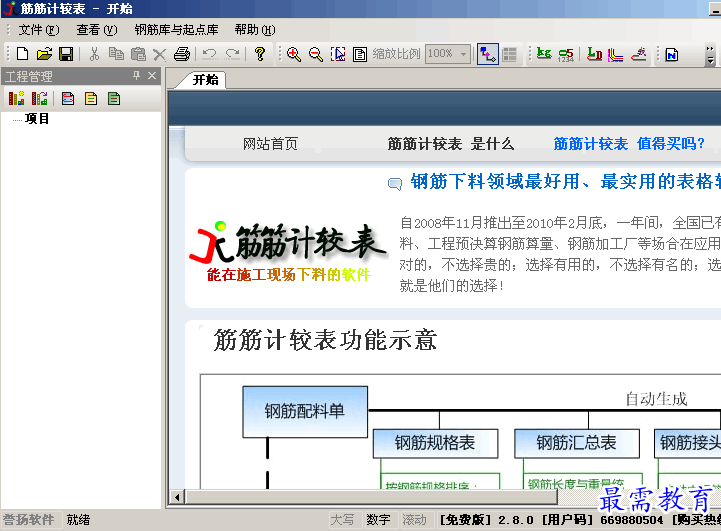Select the zoom-to-selection icon

(x=338, y=54)
